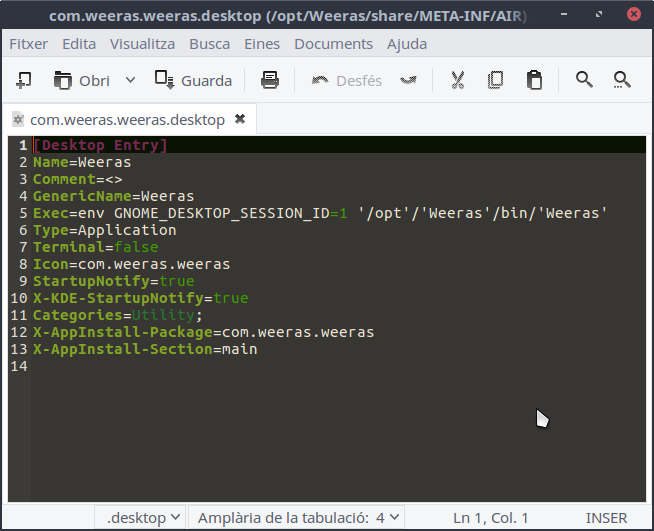Expand the recent files arrow beside Obri
The image size is (654, 531).
pyautogui.click(x=130, y=80)
